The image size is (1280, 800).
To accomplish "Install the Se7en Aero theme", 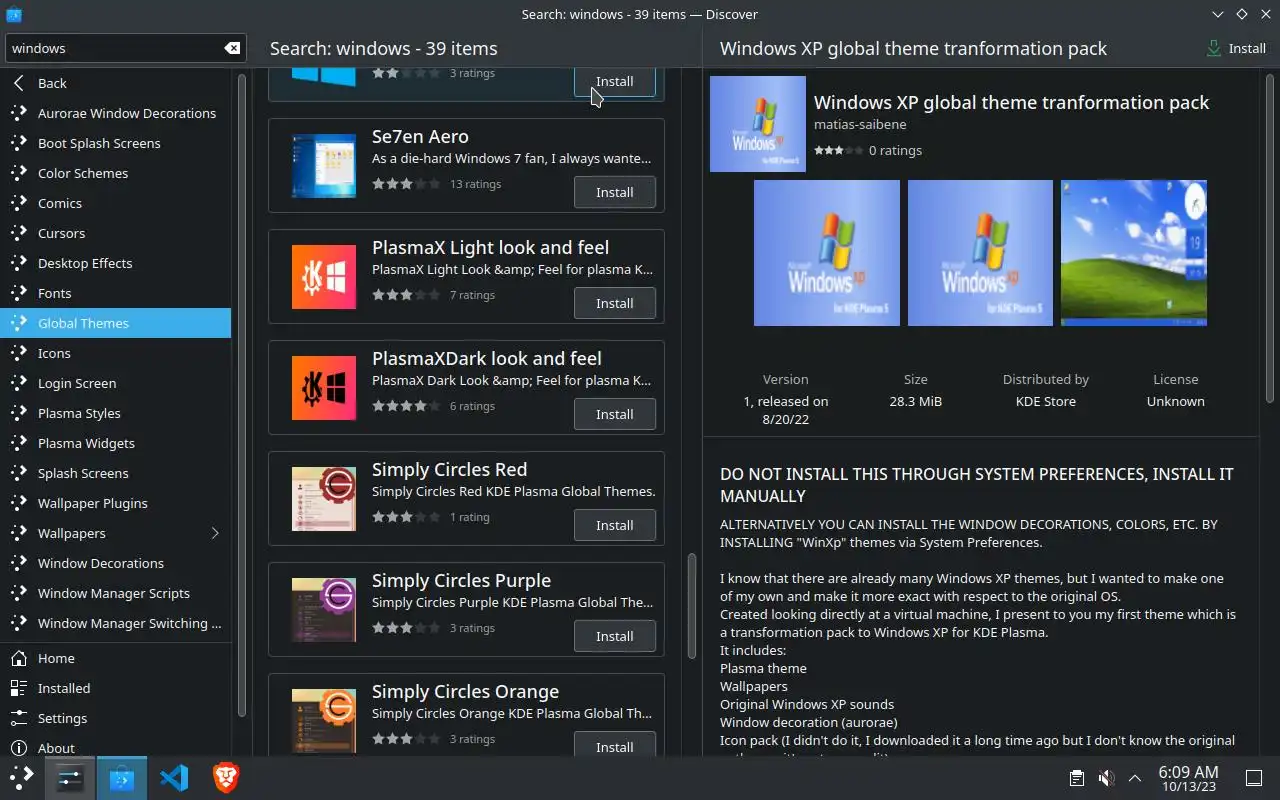I will (615, 192).
